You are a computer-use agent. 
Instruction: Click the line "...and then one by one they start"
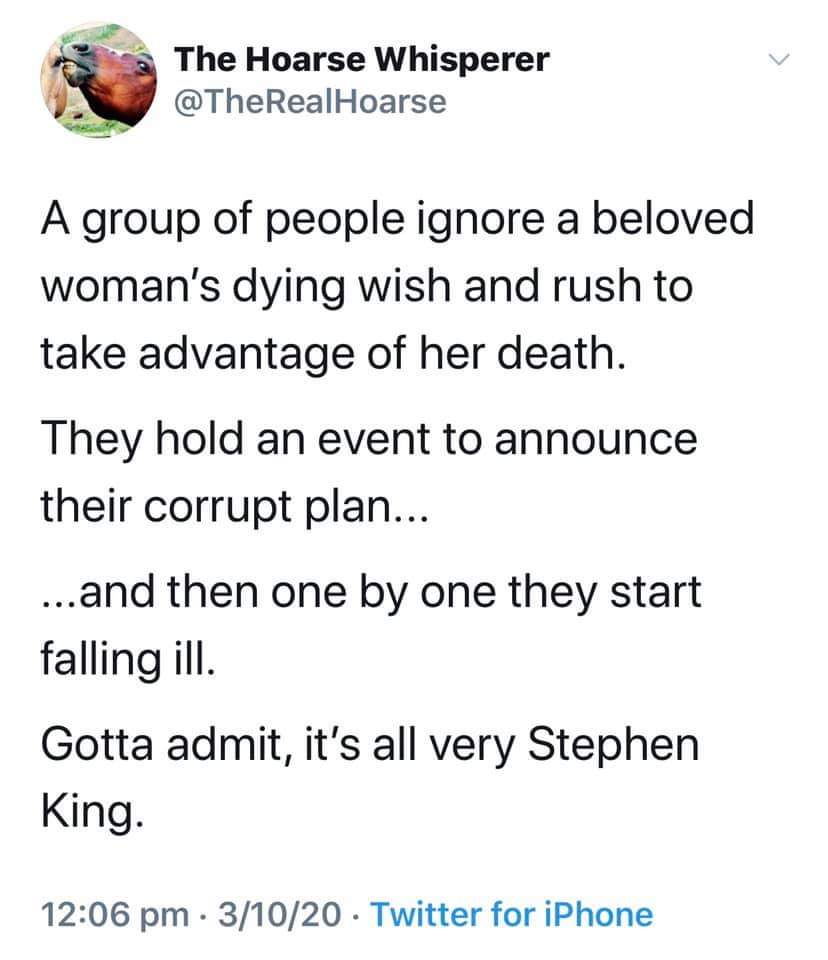click(x=372, y=592)
